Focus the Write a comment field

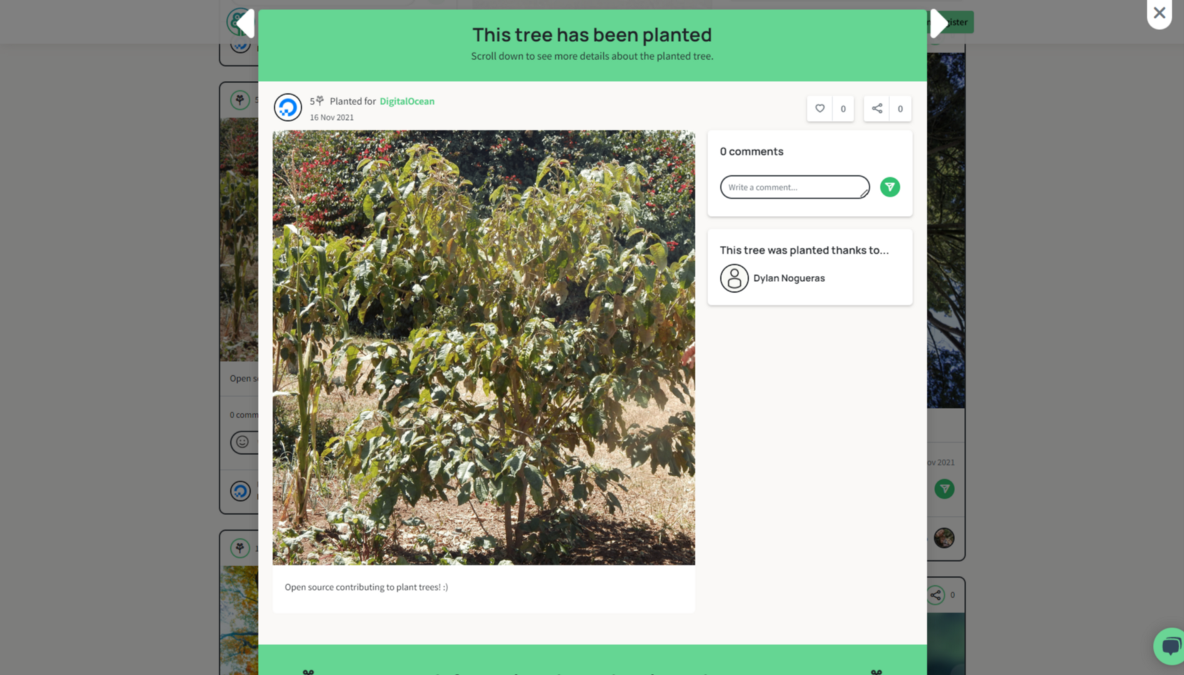(x=794, y=186)
